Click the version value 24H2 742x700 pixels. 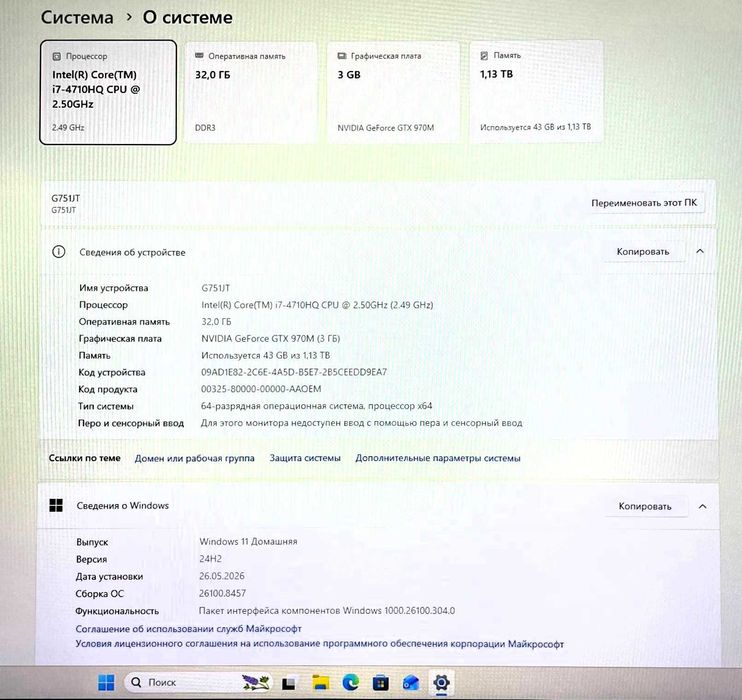[211, 558]
